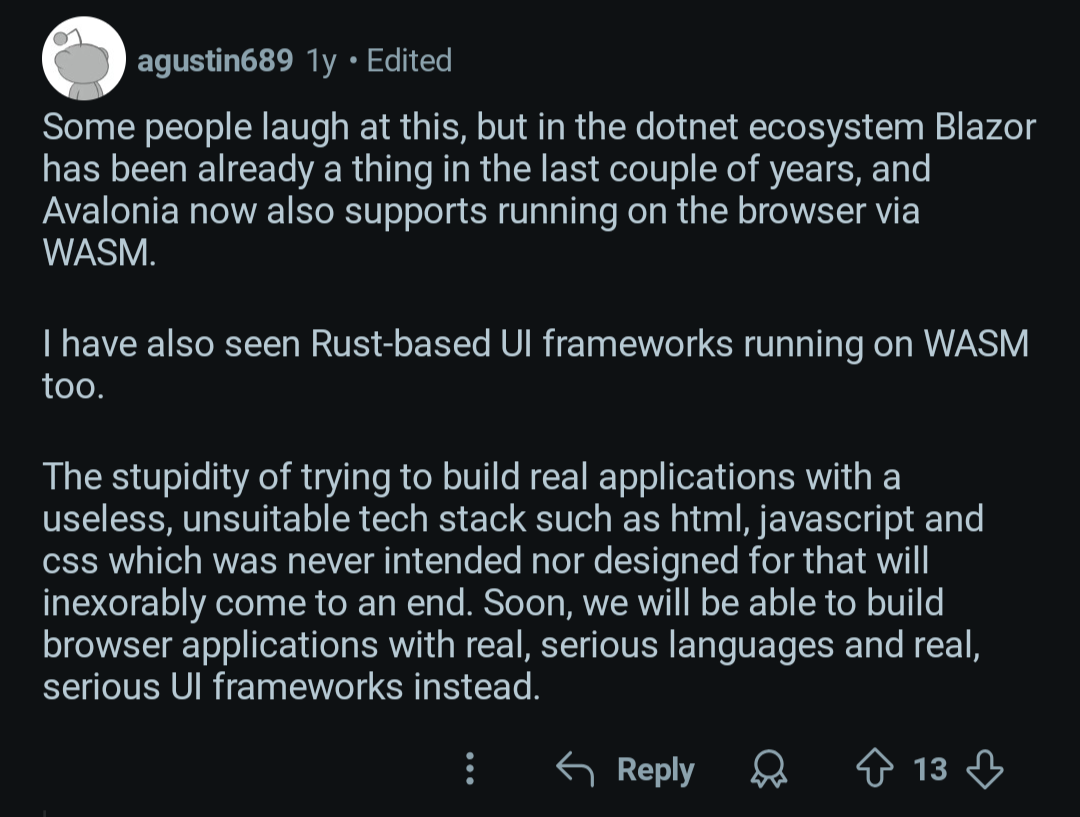This screenshot has height=817, width=1080.
Task: Click the vote count showing 13
Action: [x=930, y=769]
